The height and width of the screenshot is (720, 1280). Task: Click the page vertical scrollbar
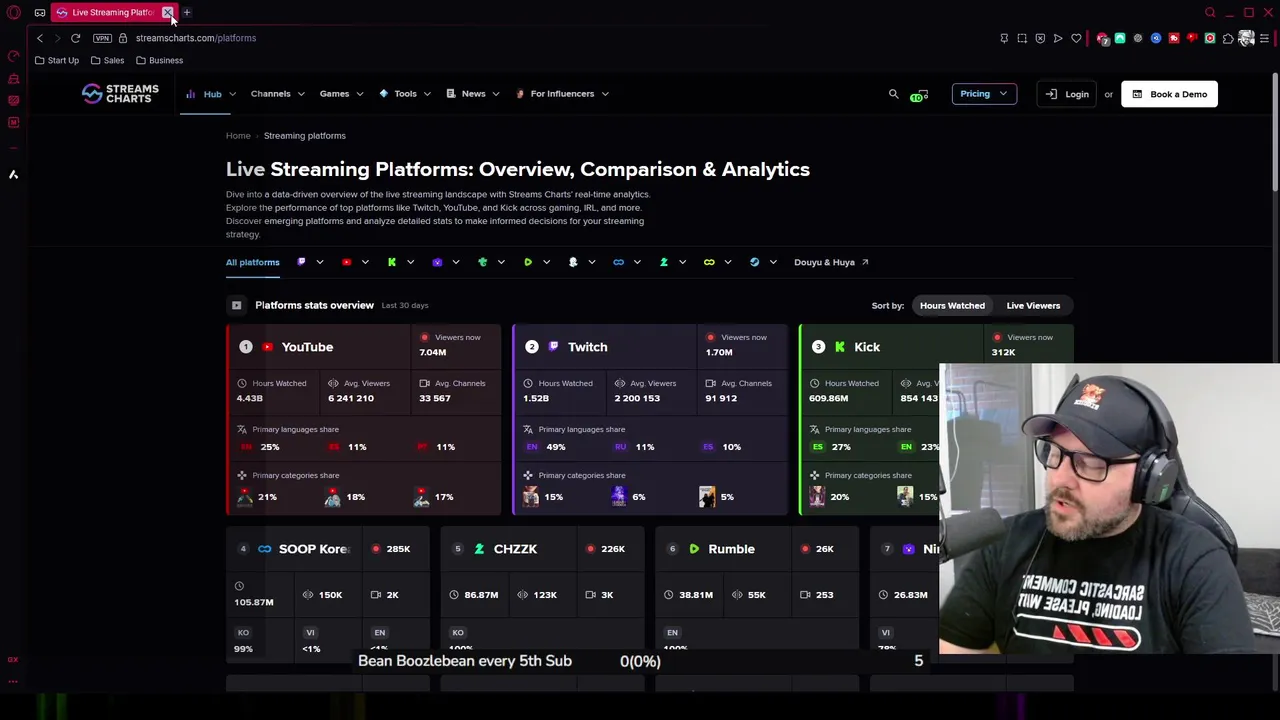(x=1275, y=130)
